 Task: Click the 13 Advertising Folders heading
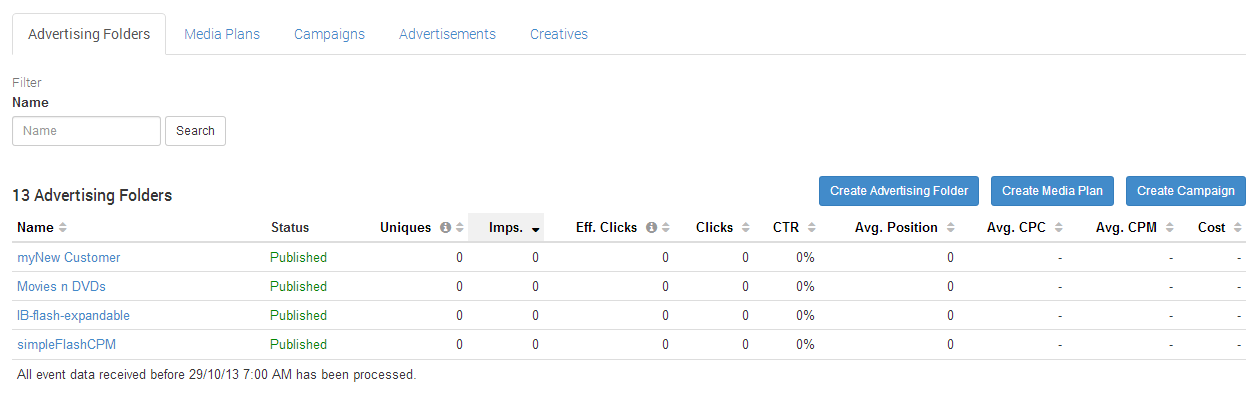(x=92, y=196)
